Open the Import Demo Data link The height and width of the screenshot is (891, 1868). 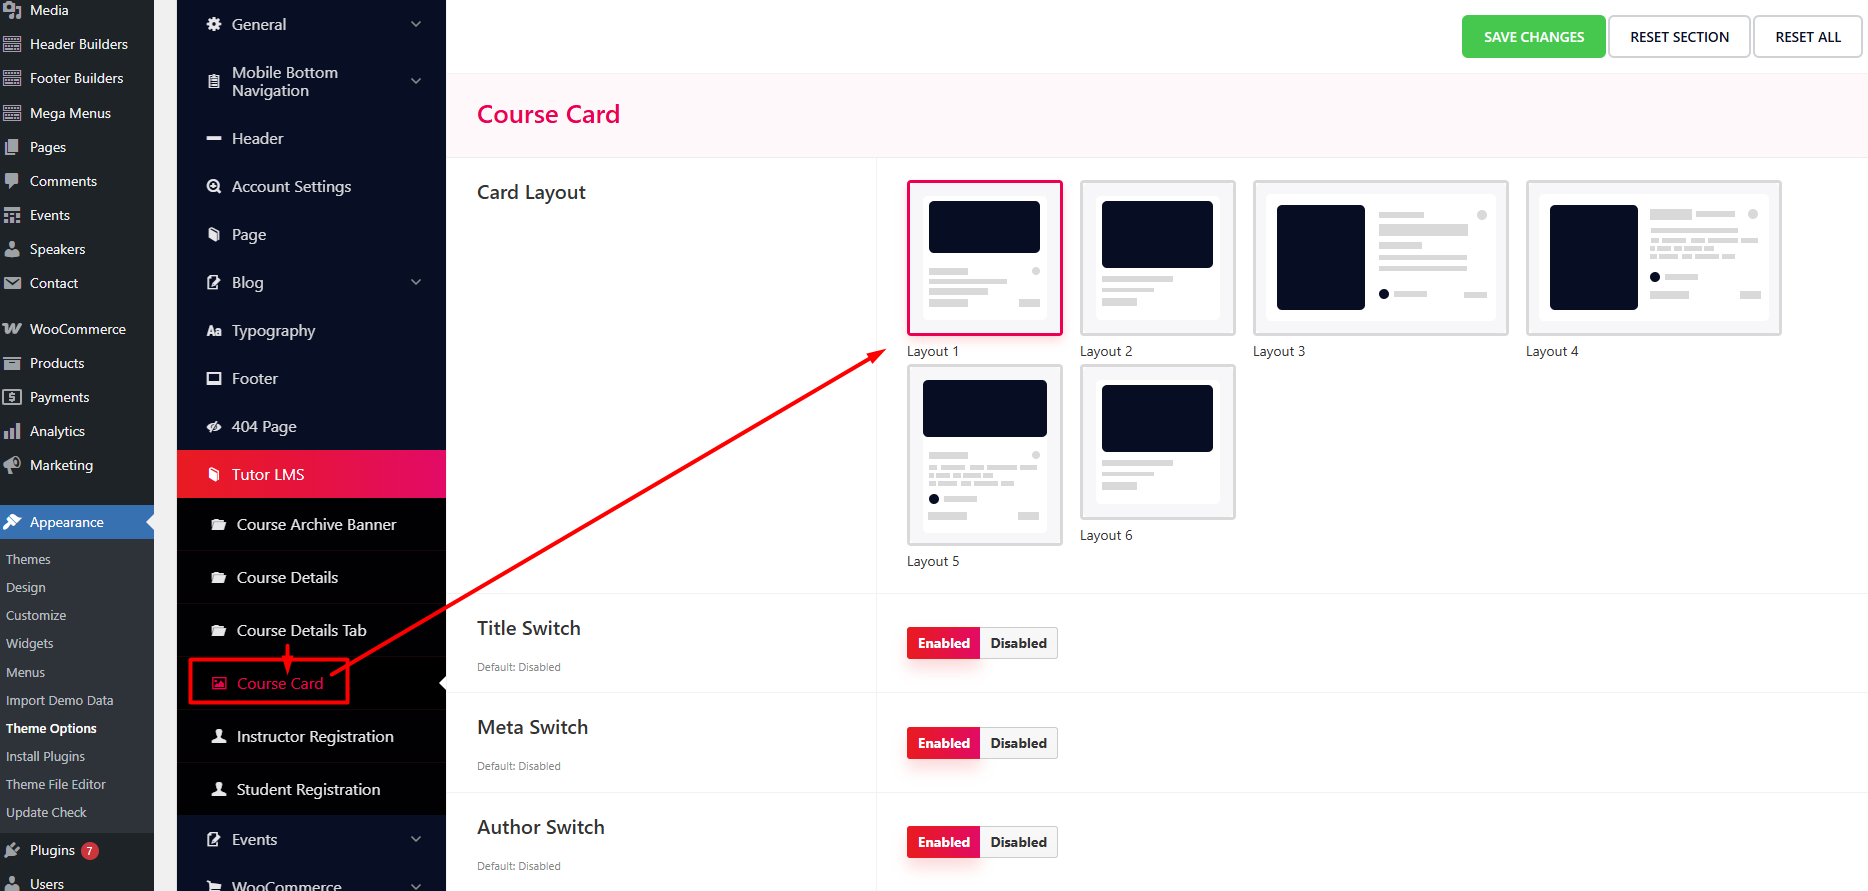(x=60, y=700)
